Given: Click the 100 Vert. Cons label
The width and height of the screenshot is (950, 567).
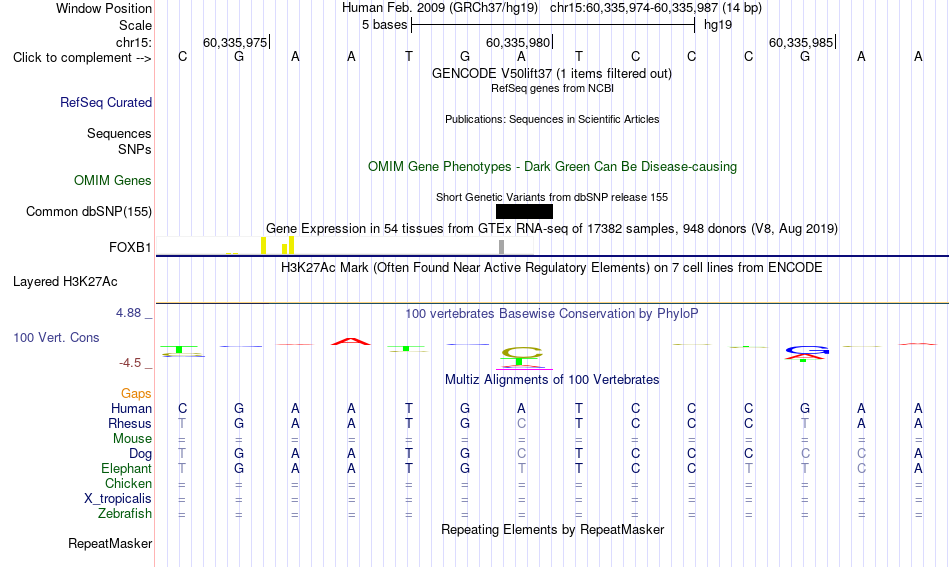Looking at the screenshot, I should 56,337.
